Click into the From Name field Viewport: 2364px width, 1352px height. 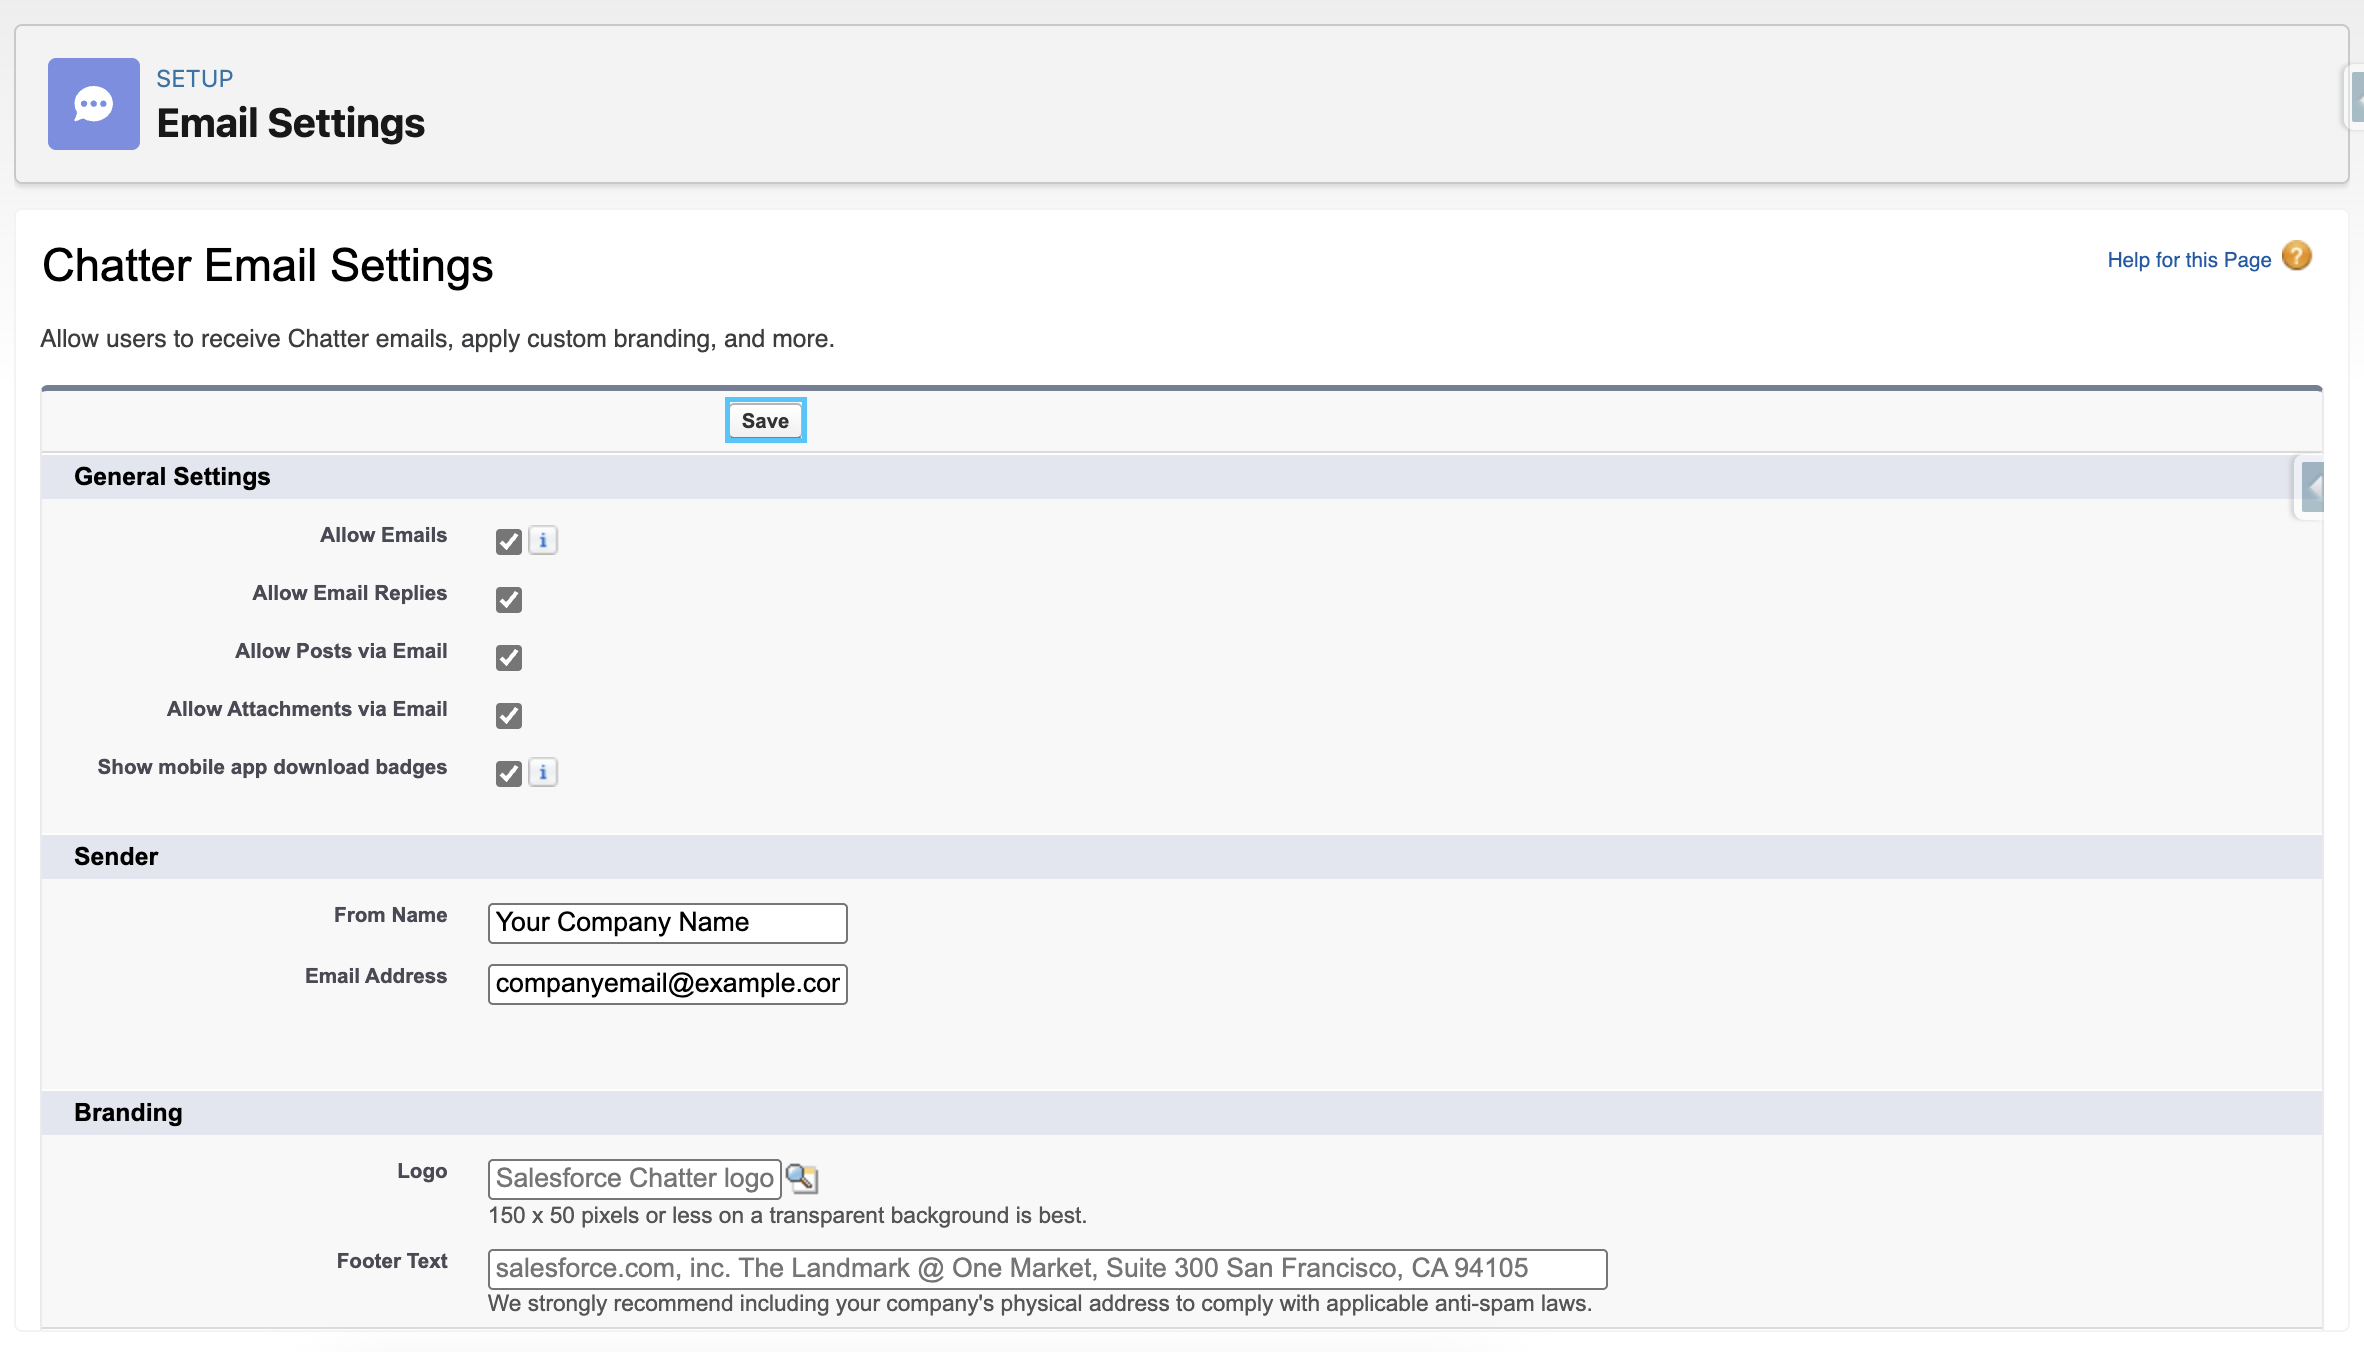coord(668,923)
